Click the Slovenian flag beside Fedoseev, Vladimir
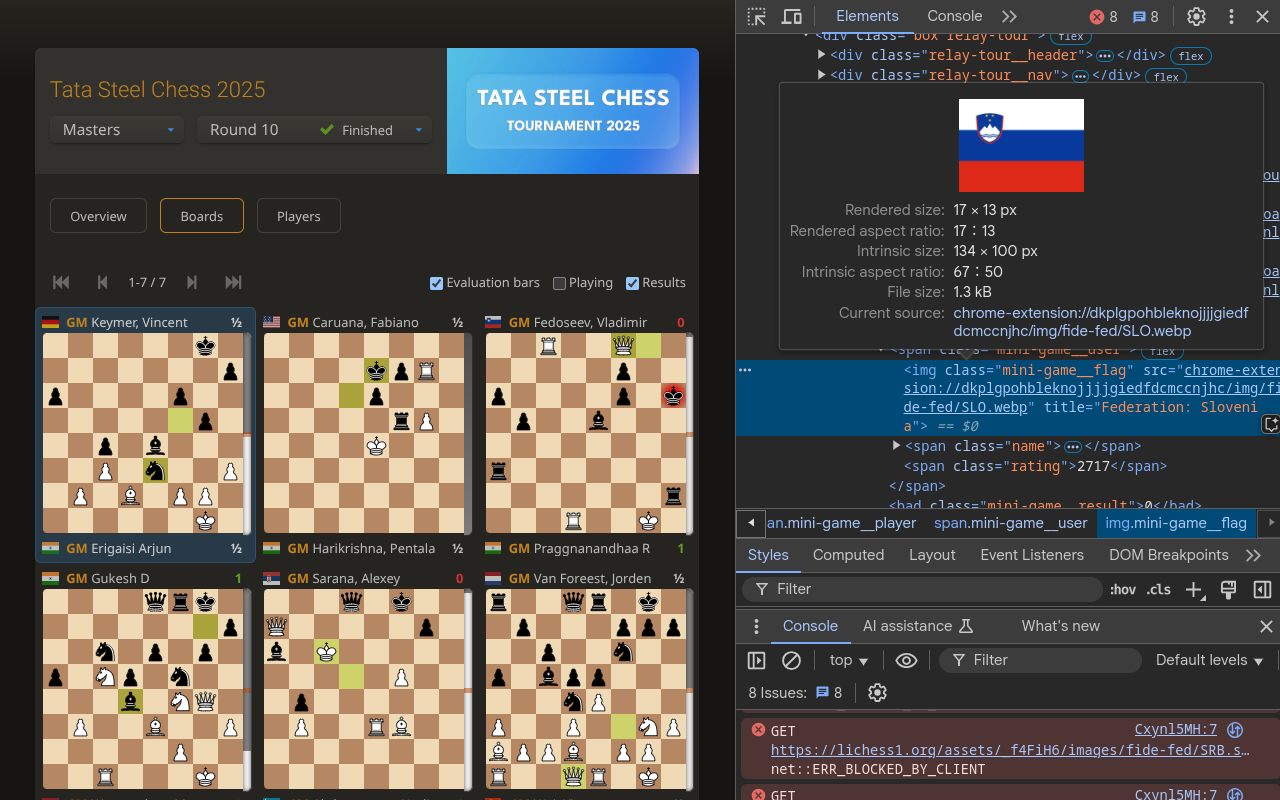This screenshot has width=1280, height=800. (x=493, y=322)
